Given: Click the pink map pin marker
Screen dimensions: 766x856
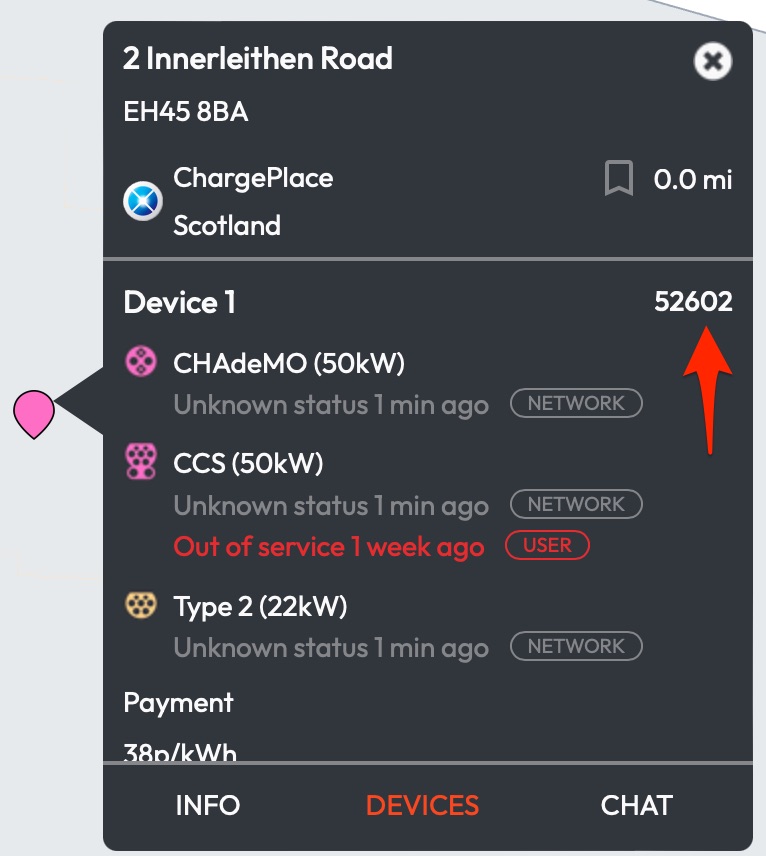Looking at the screenshot, I should pyautogui.click(x=34, y=412).
